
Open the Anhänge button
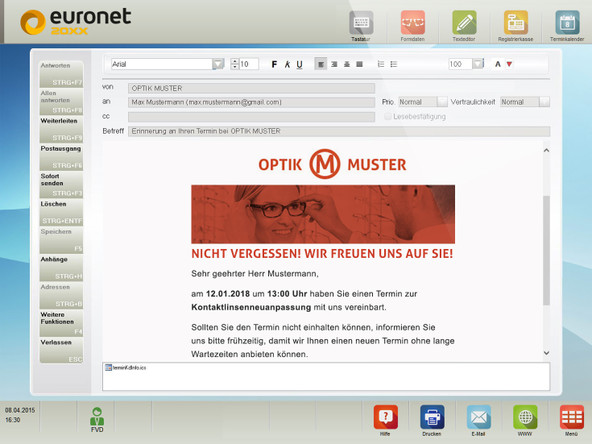pyautogui.click(x=61, y=268)
